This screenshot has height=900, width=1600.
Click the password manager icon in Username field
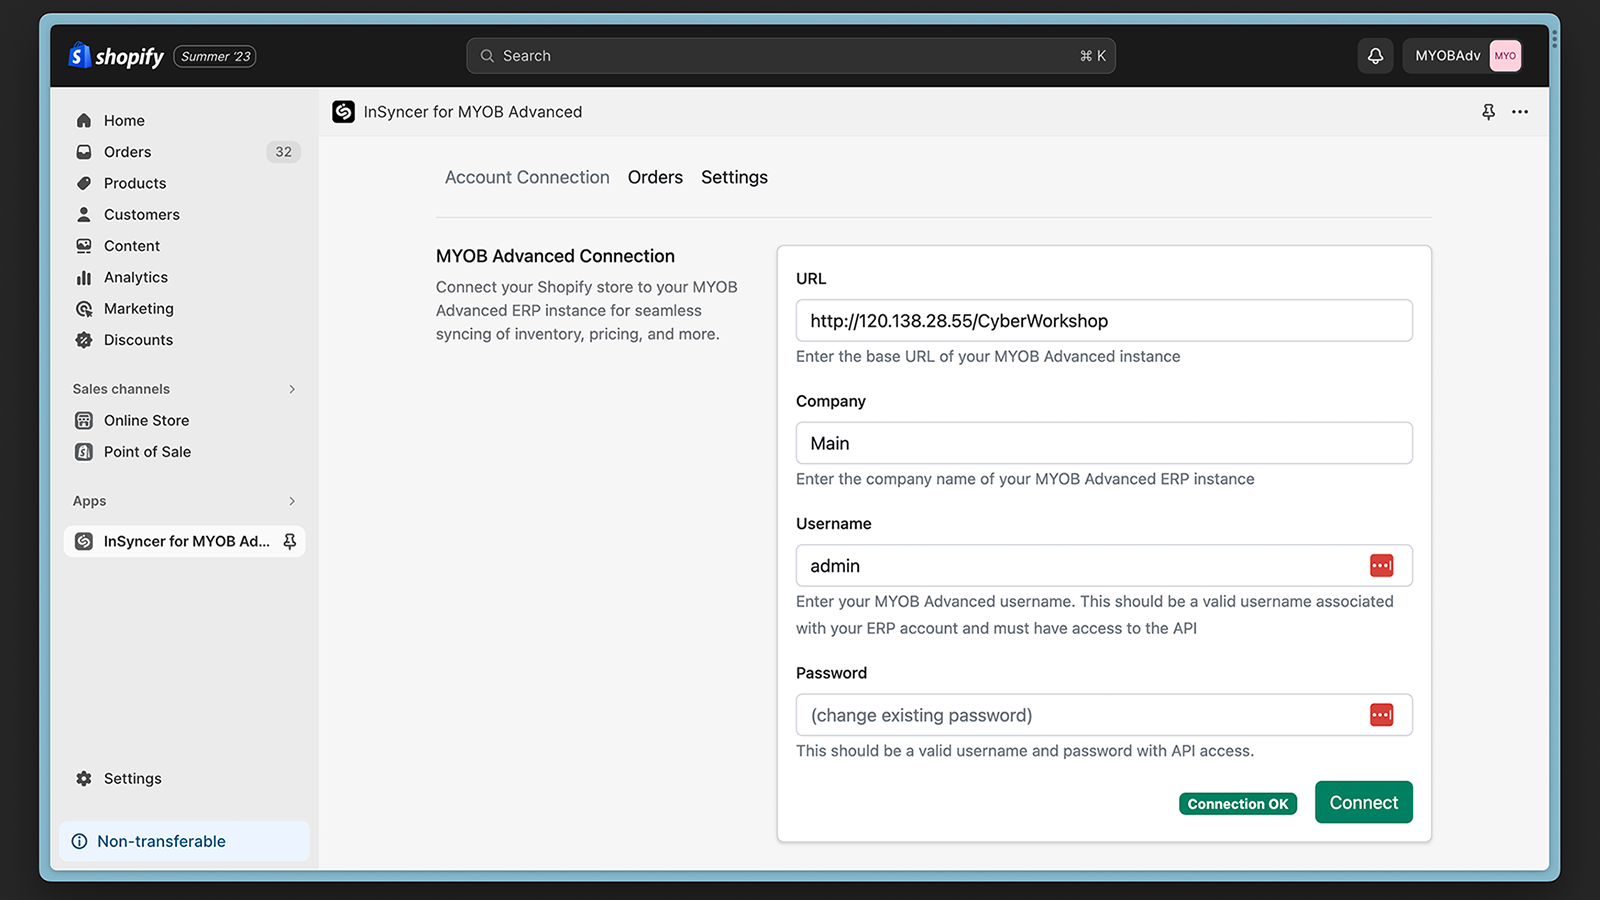(1381, 566)
